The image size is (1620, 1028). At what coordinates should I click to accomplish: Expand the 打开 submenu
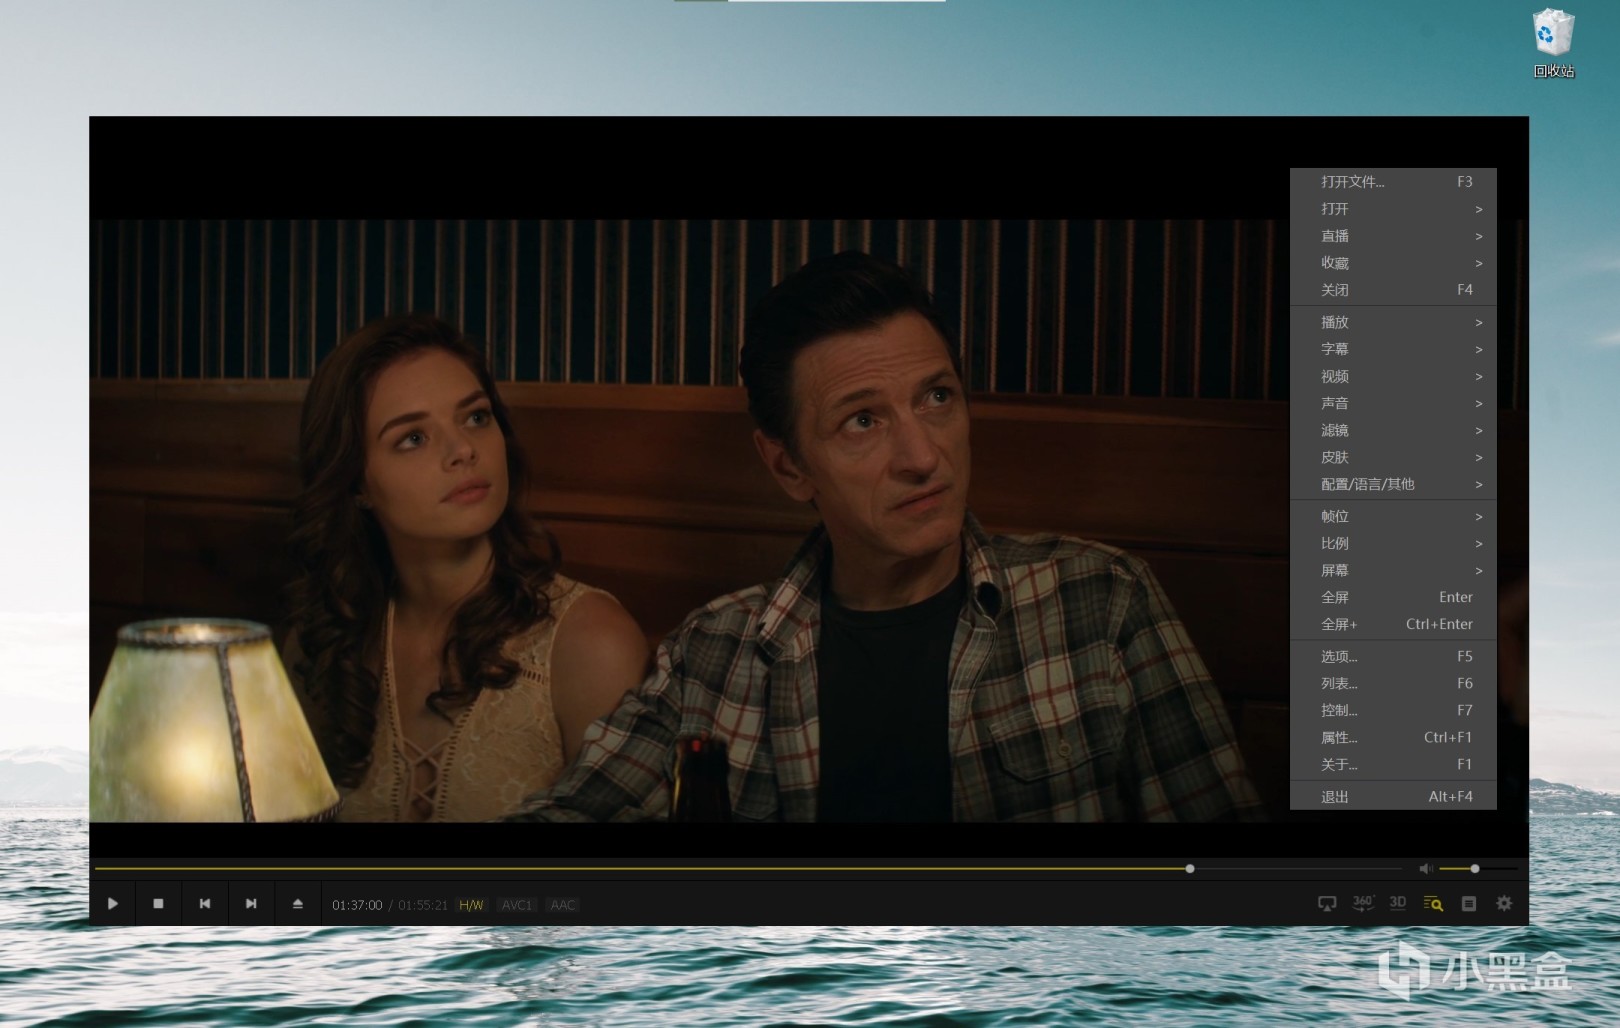(1393, 209)
